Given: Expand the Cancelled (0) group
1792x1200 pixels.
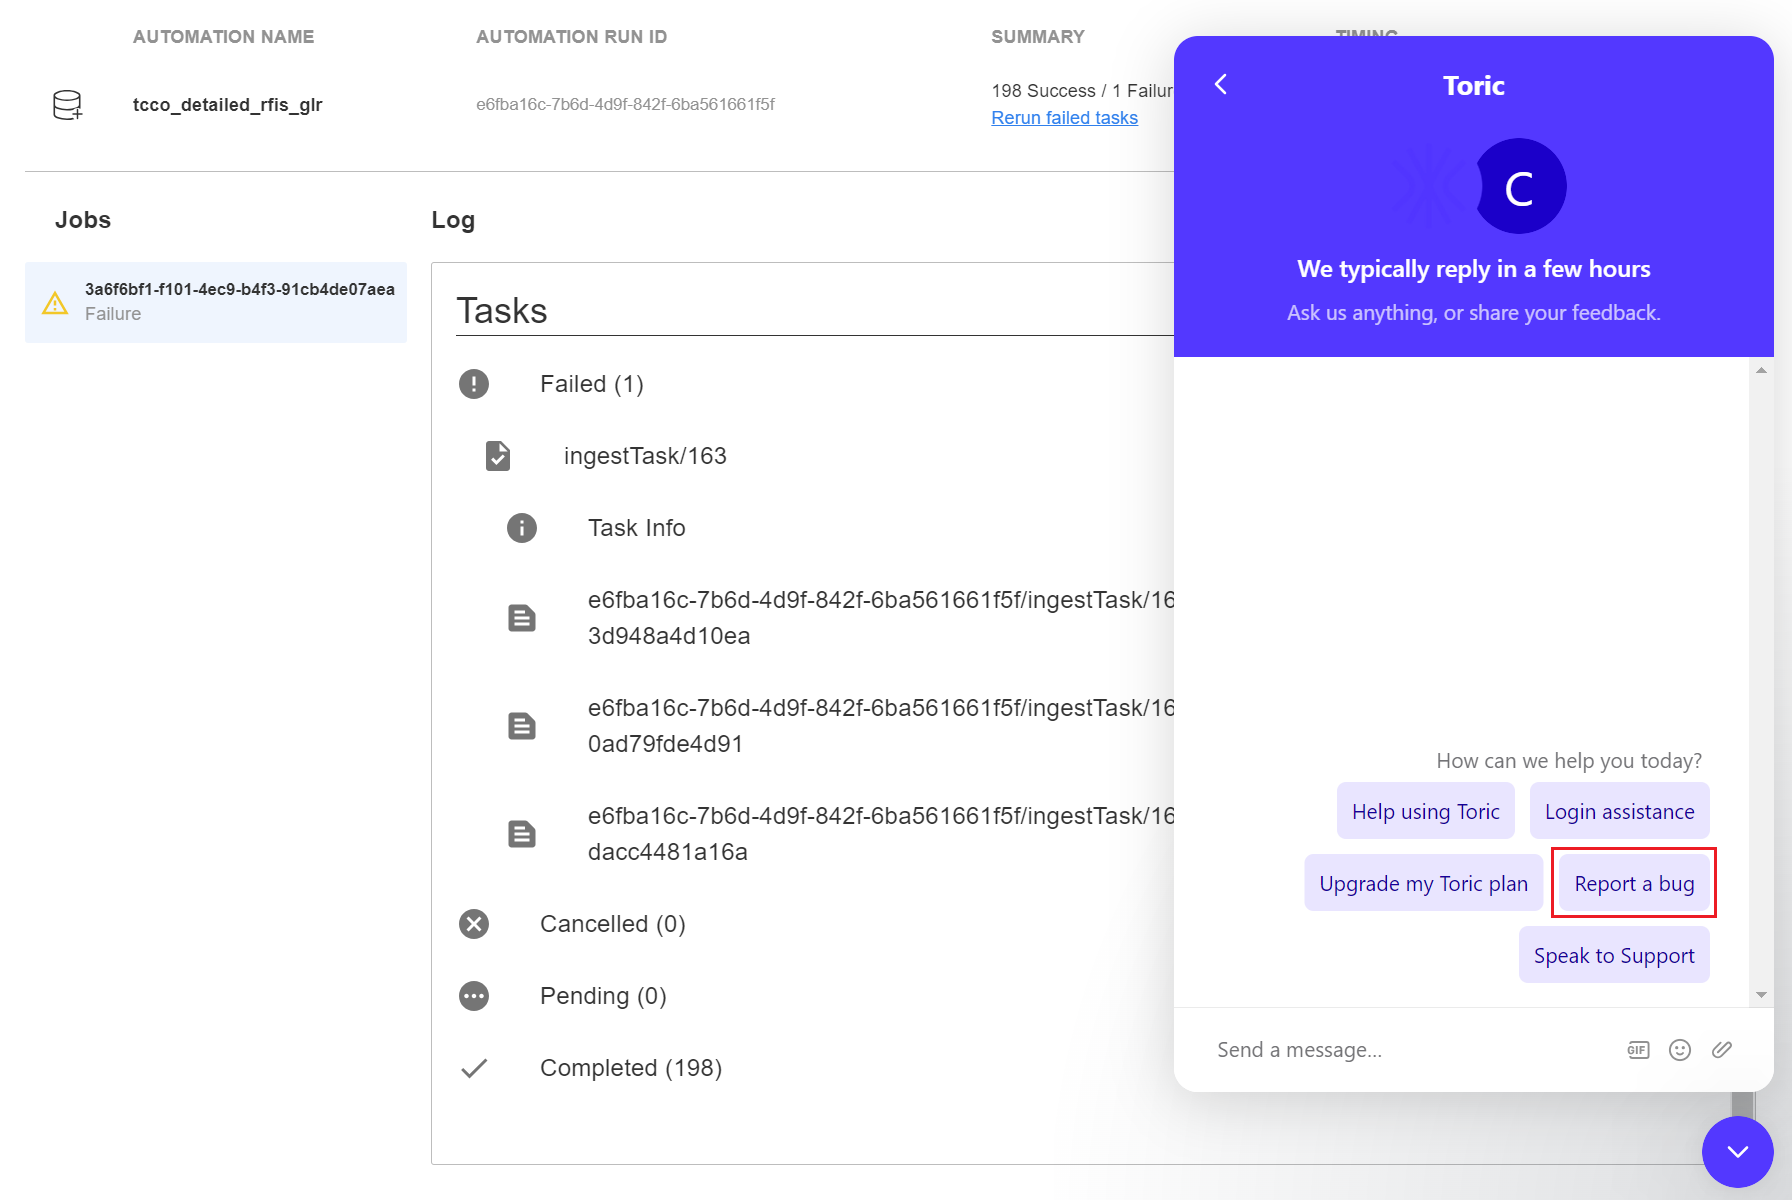Looking at the screenshot, I should coord(613,924).
